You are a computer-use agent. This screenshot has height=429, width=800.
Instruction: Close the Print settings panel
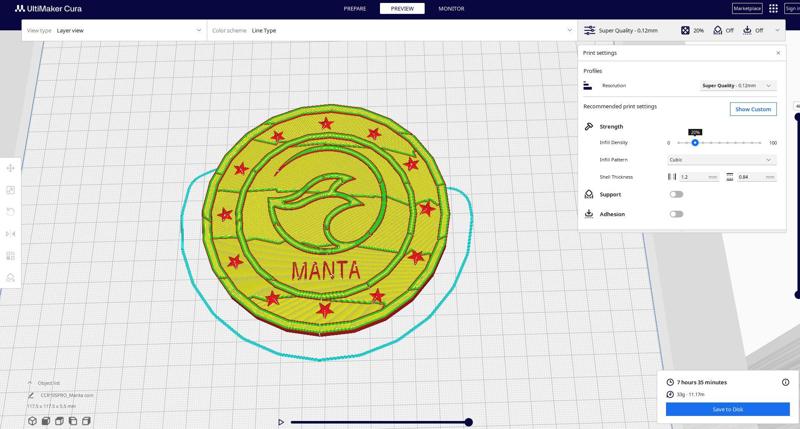point(778,53)
